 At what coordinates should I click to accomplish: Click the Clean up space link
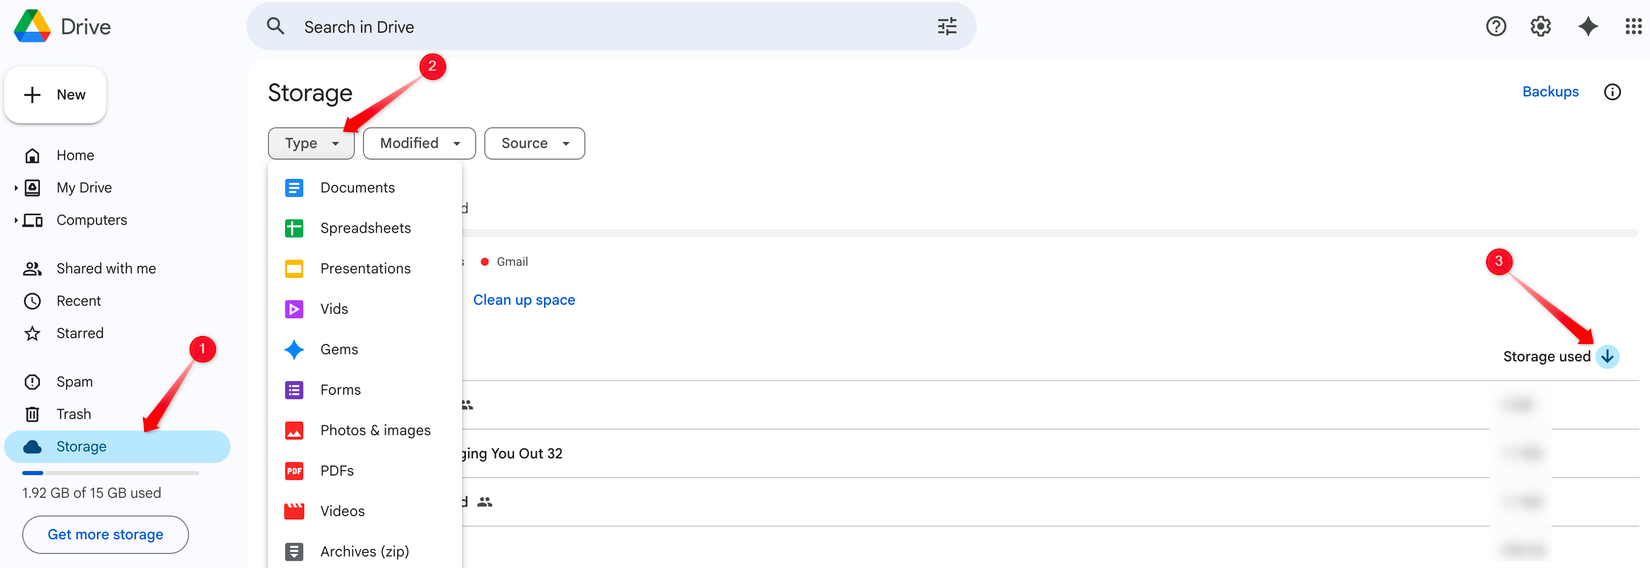[524, 300]
